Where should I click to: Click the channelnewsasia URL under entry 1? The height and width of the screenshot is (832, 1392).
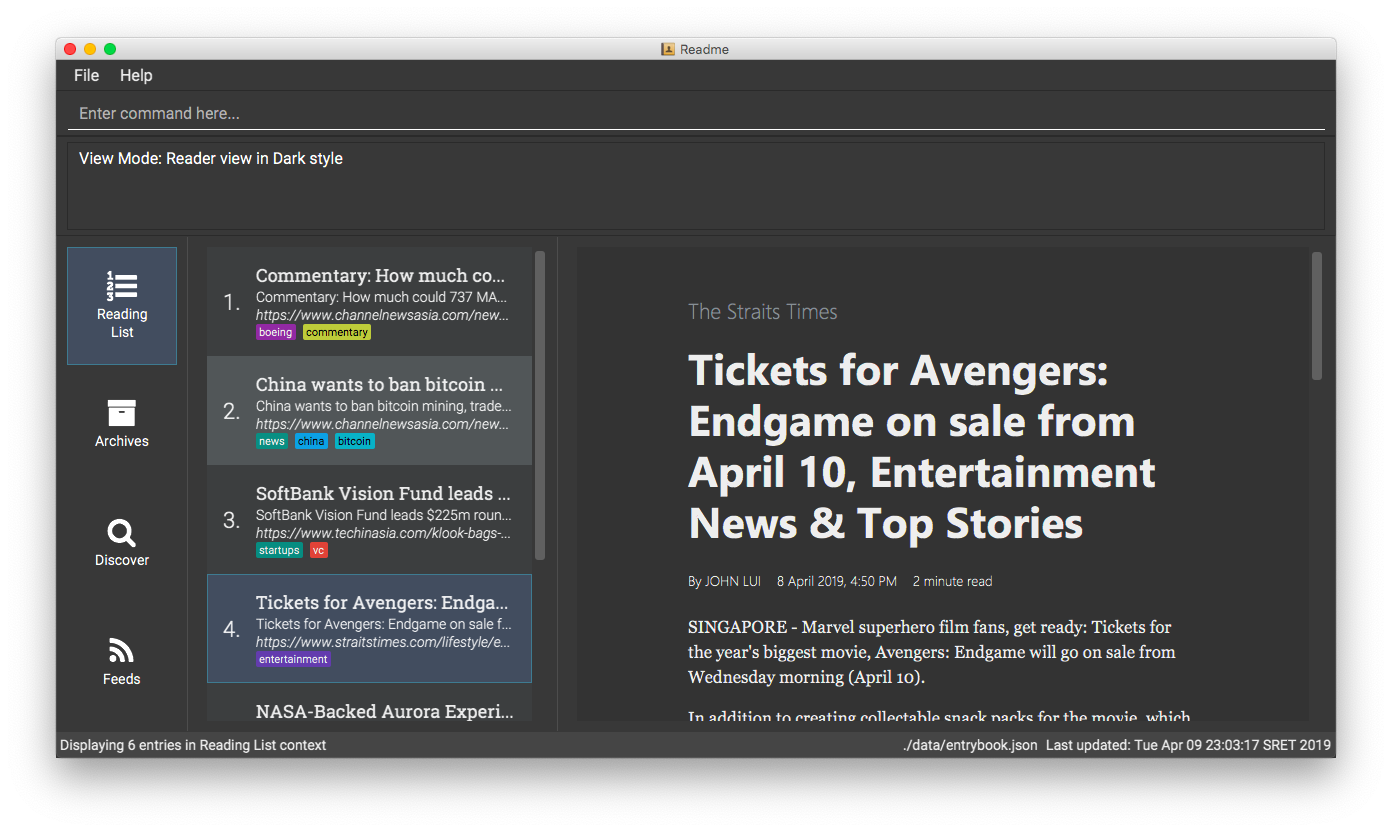coord(382,315)
